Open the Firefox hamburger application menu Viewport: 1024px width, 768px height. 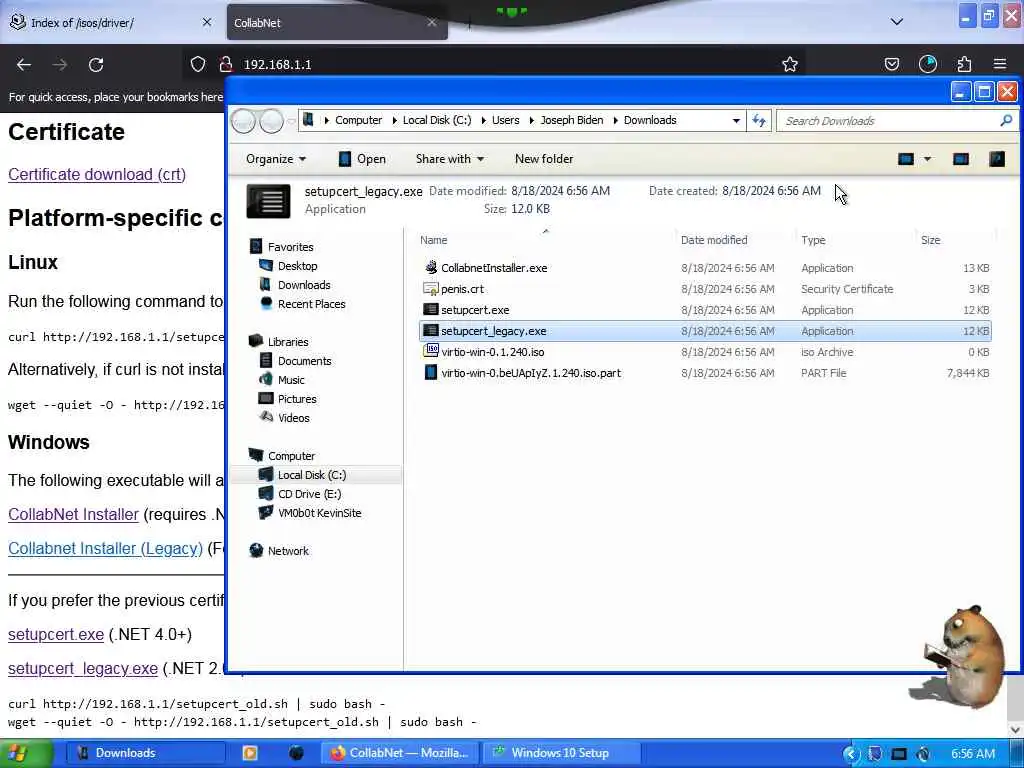pyautogui.click(x=1000, y=64)
